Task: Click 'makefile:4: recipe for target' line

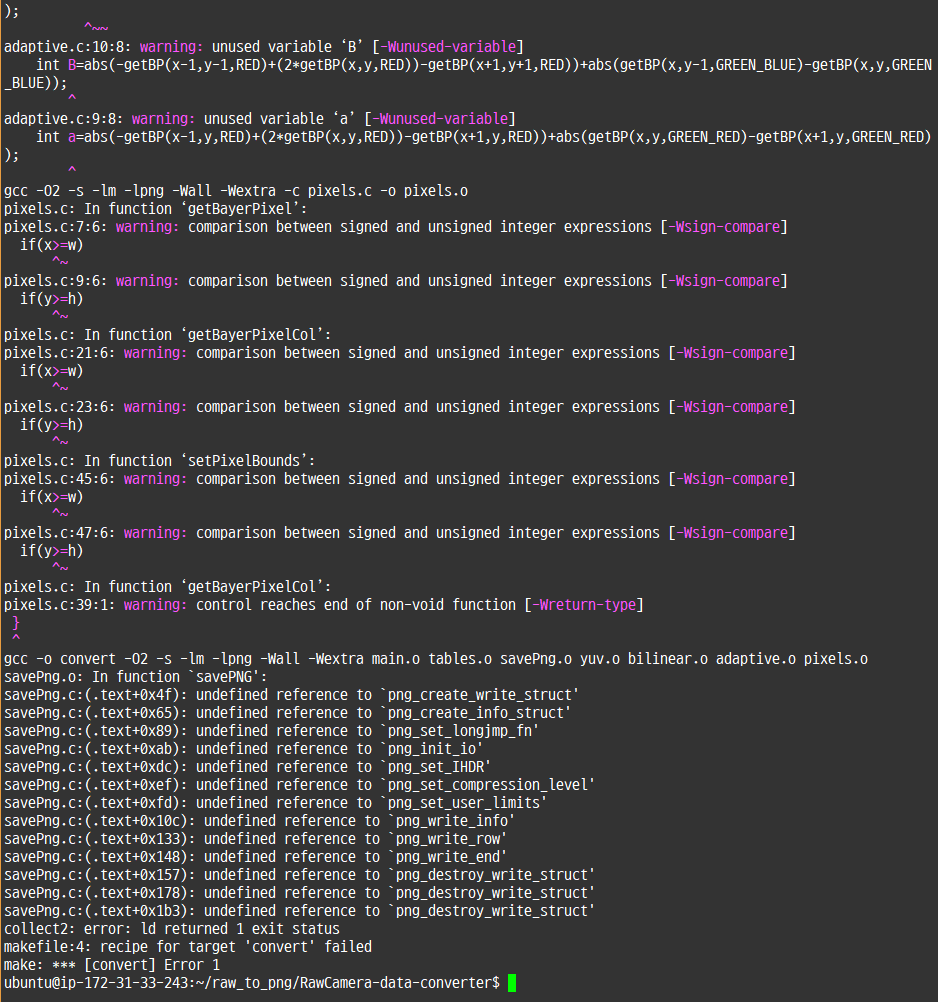Action: click(188, 947)
